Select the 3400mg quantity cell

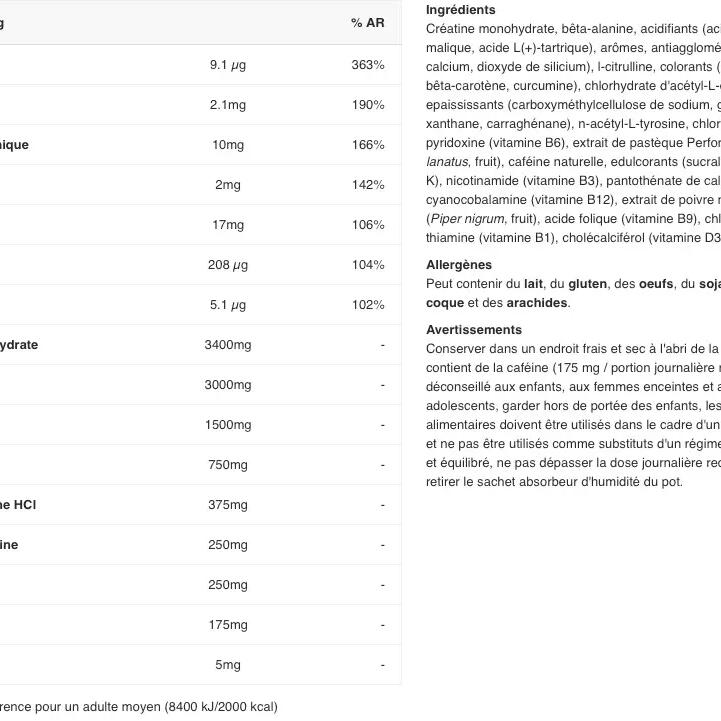click(228, 345)
